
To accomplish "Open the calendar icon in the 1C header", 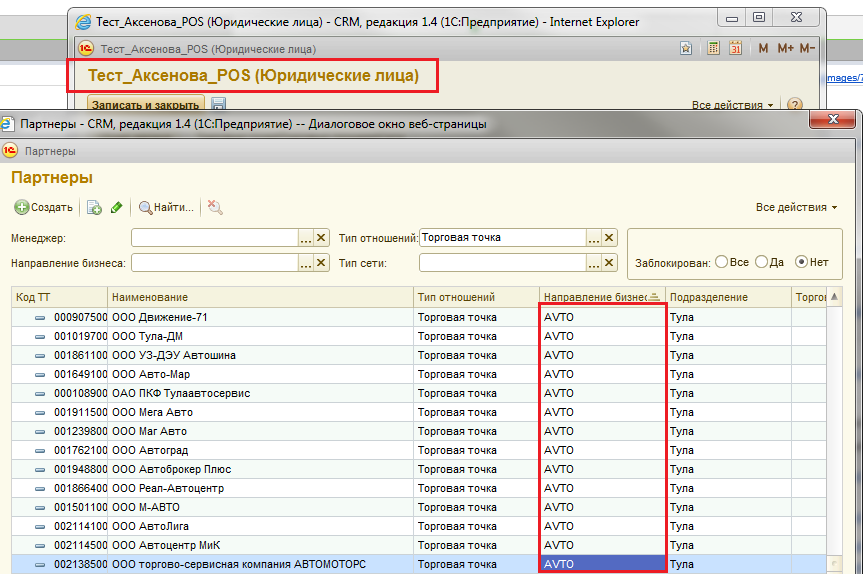I will tap(735, 48).
